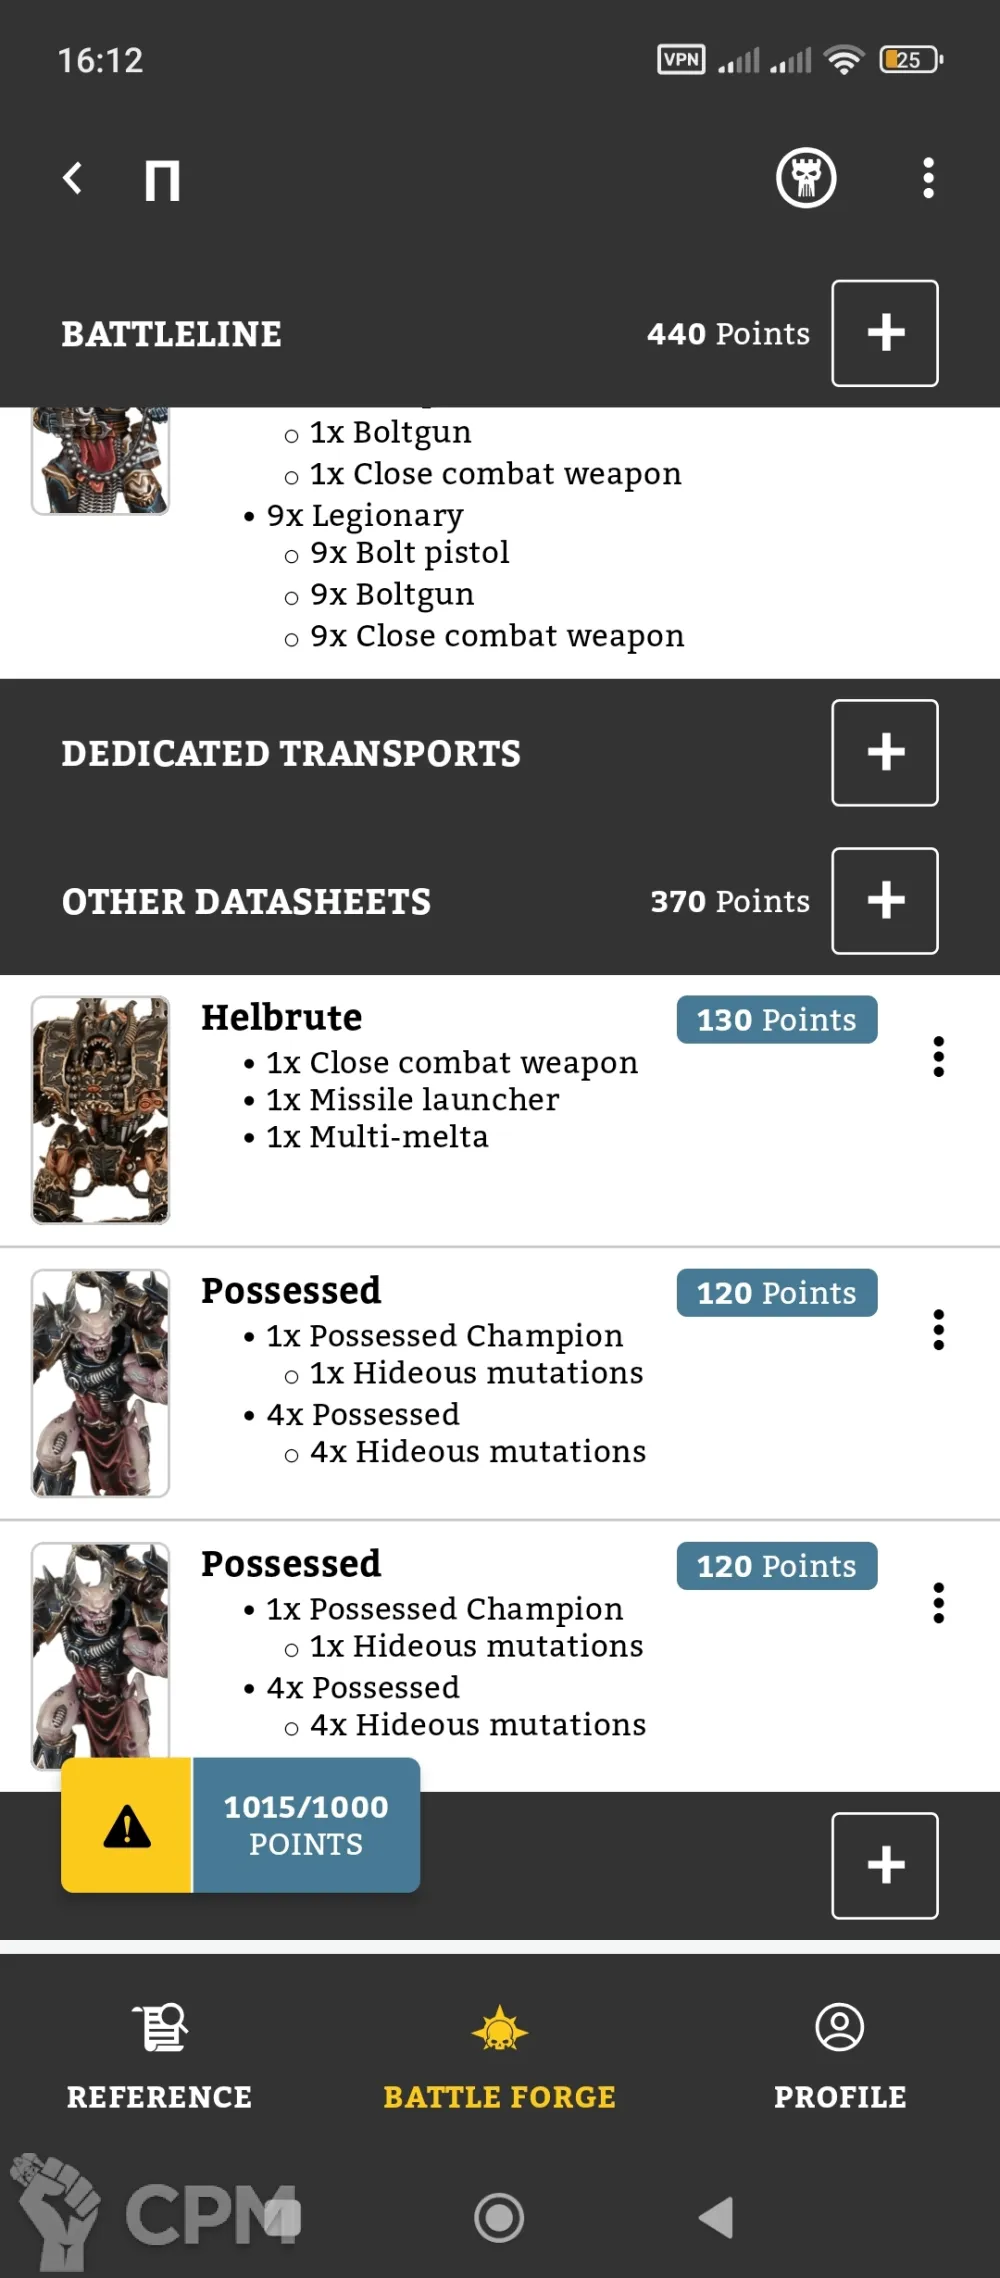Add a Dedicated Transports unit

(x=884, y=752)
